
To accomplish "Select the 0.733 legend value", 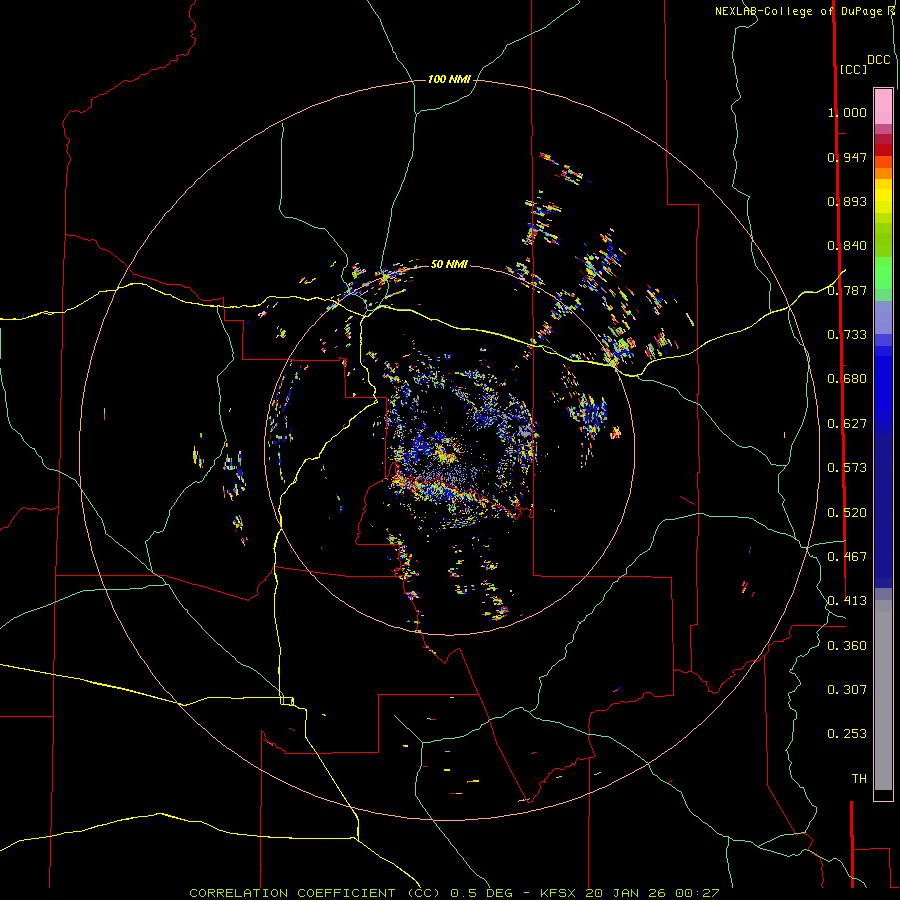I will [x=847, y=335].
